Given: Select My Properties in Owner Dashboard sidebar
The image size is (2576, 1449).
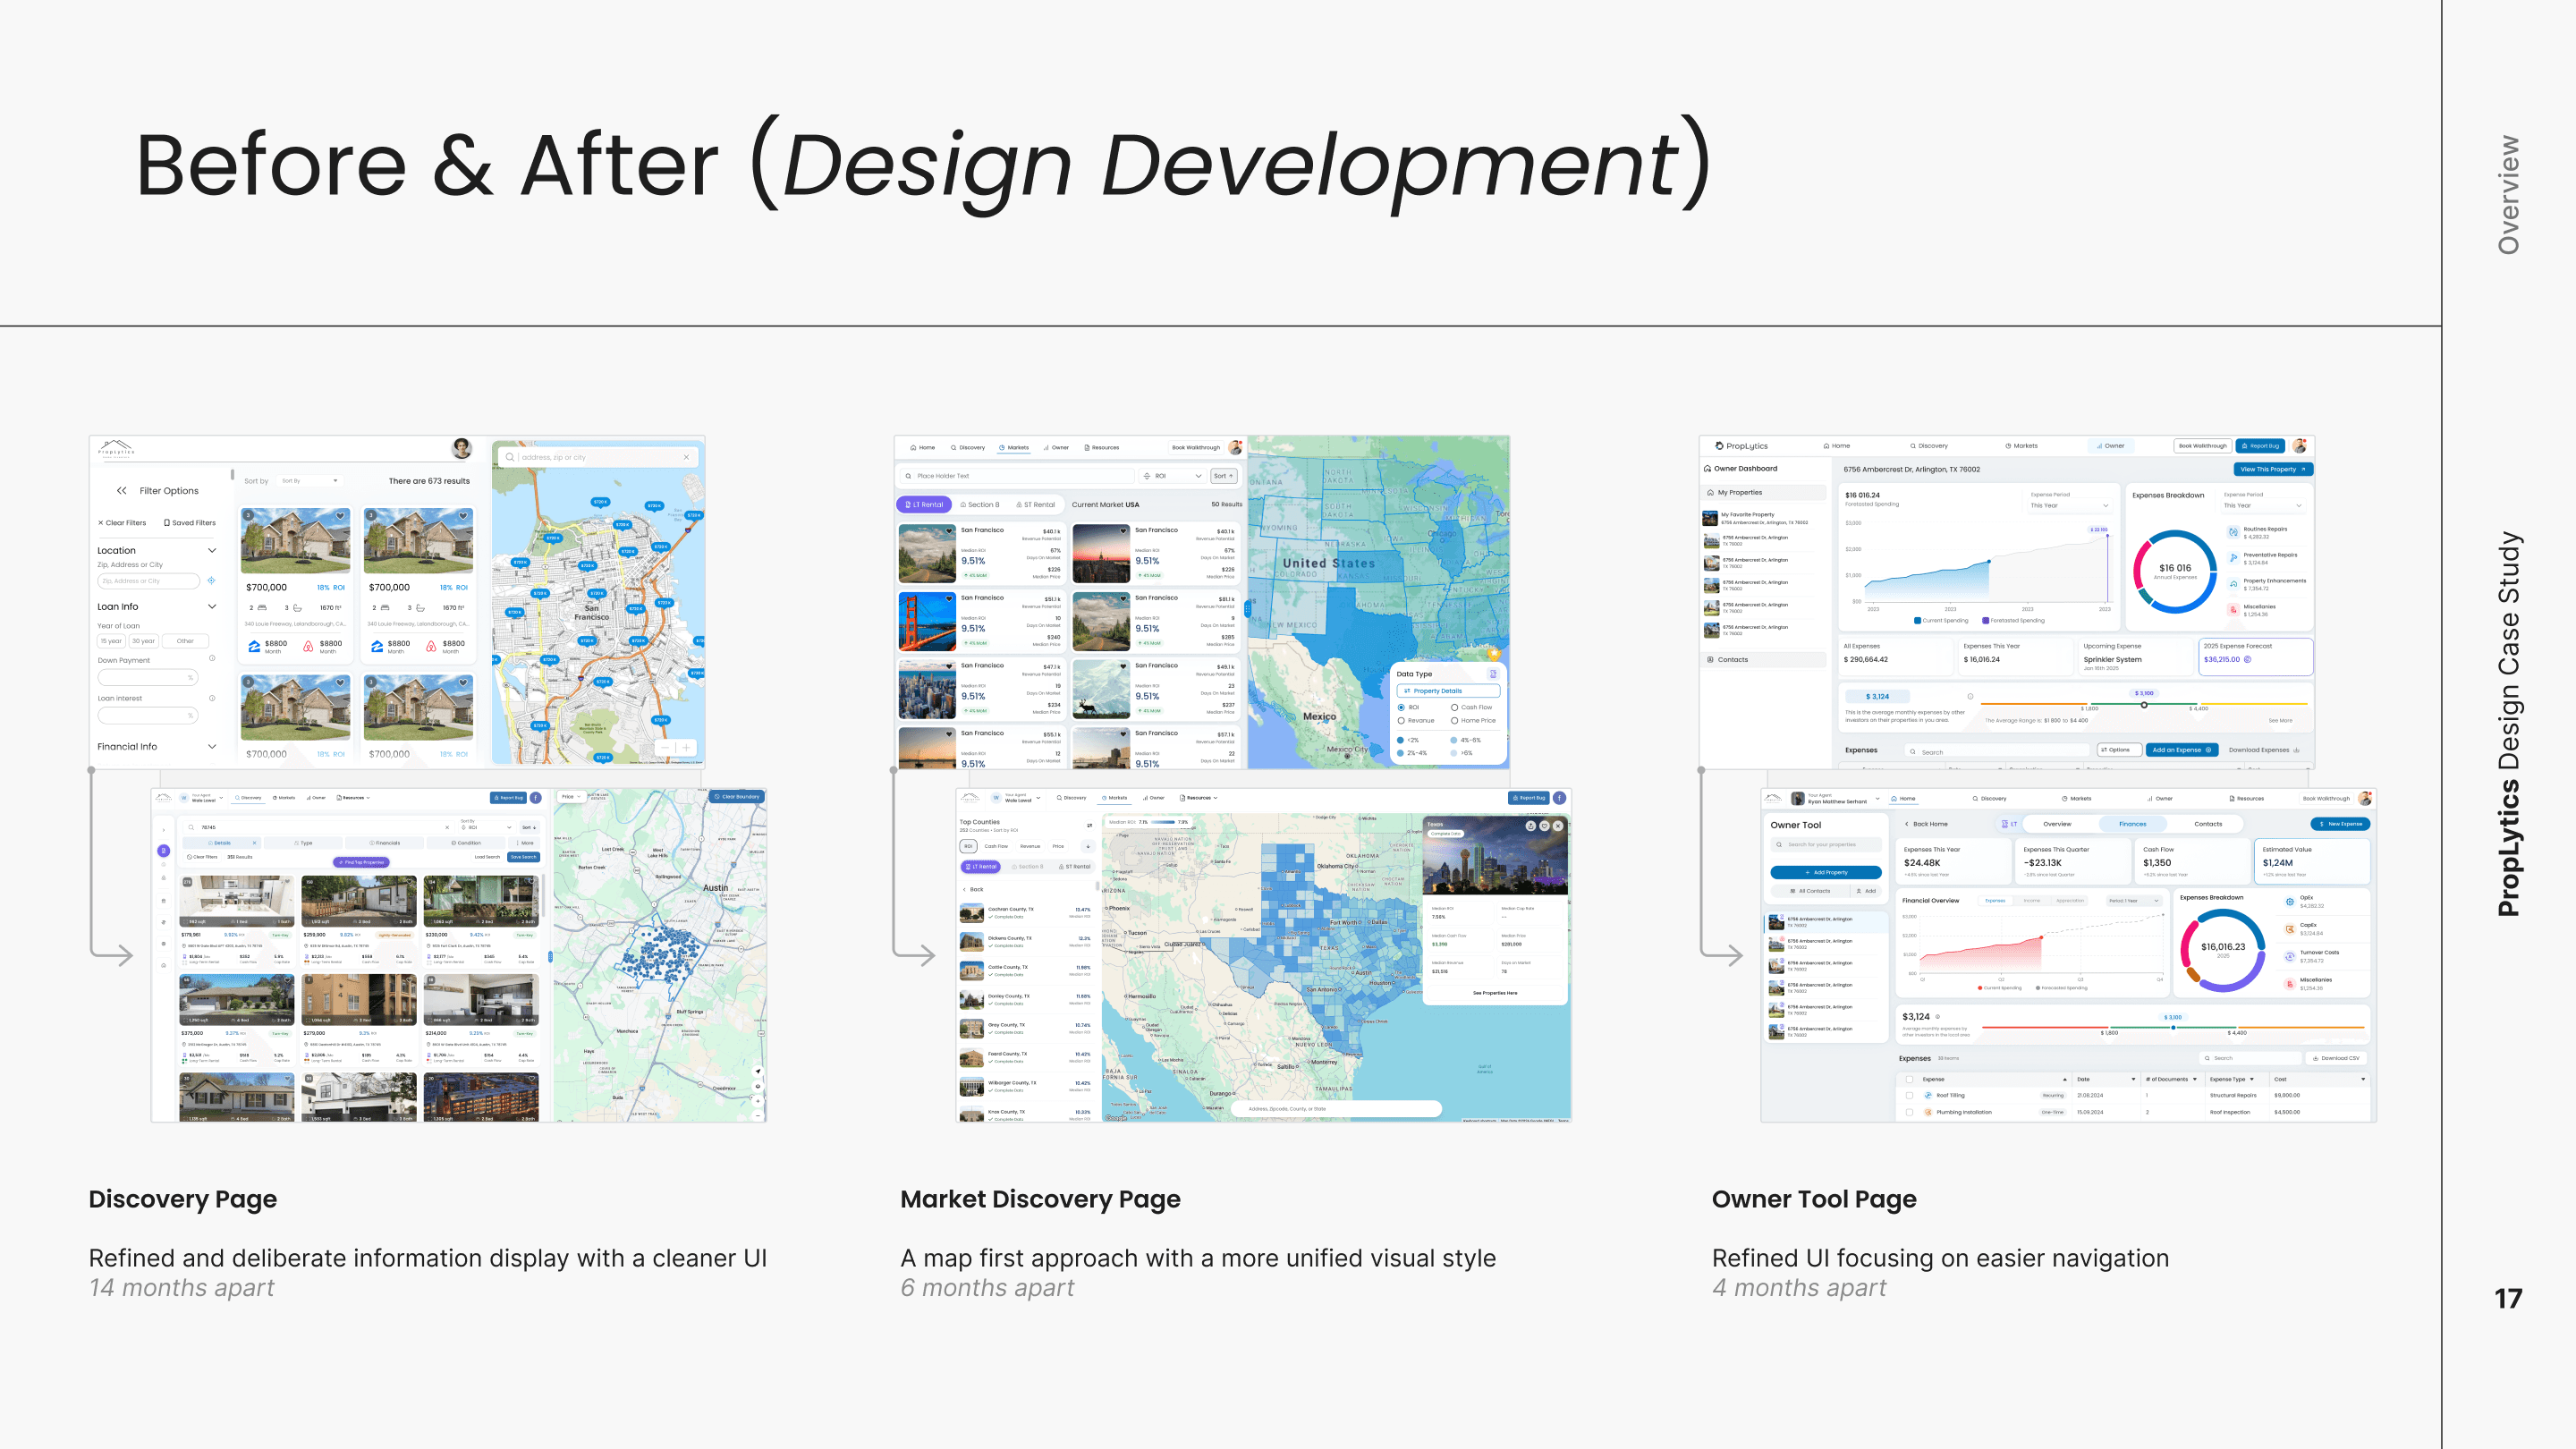Looking at the screenshot, I should pyautogui.click(x=1740, y=493).
